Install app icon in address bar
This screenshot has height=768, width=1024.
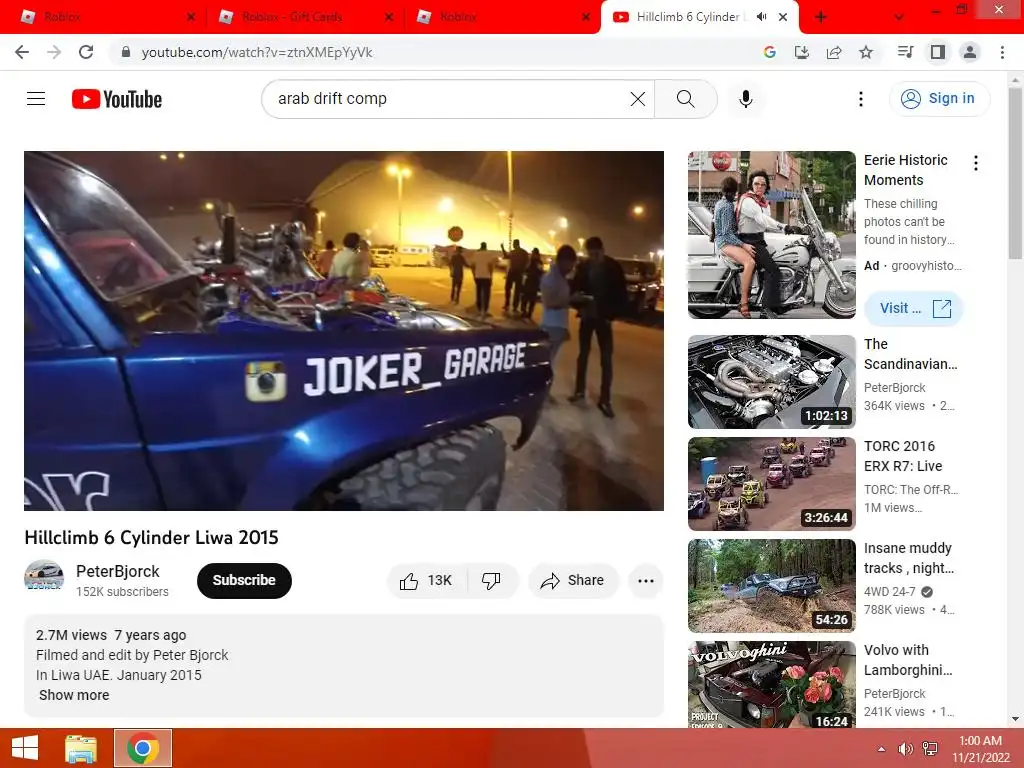[x=801, y=52]
